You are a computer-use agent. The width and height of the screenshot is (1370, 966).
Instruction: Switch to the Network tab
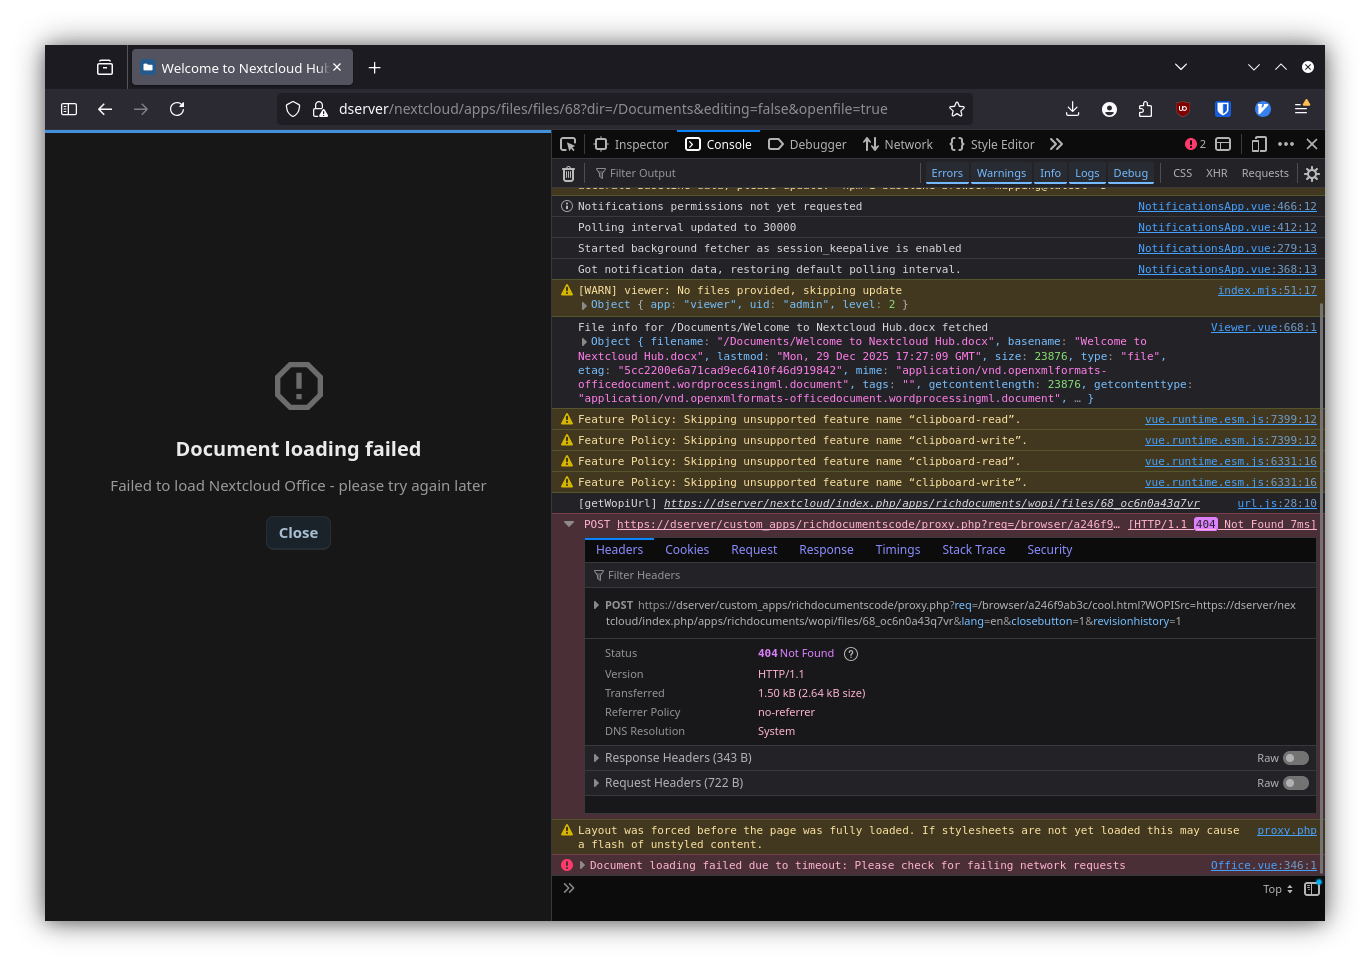[898, 144]
